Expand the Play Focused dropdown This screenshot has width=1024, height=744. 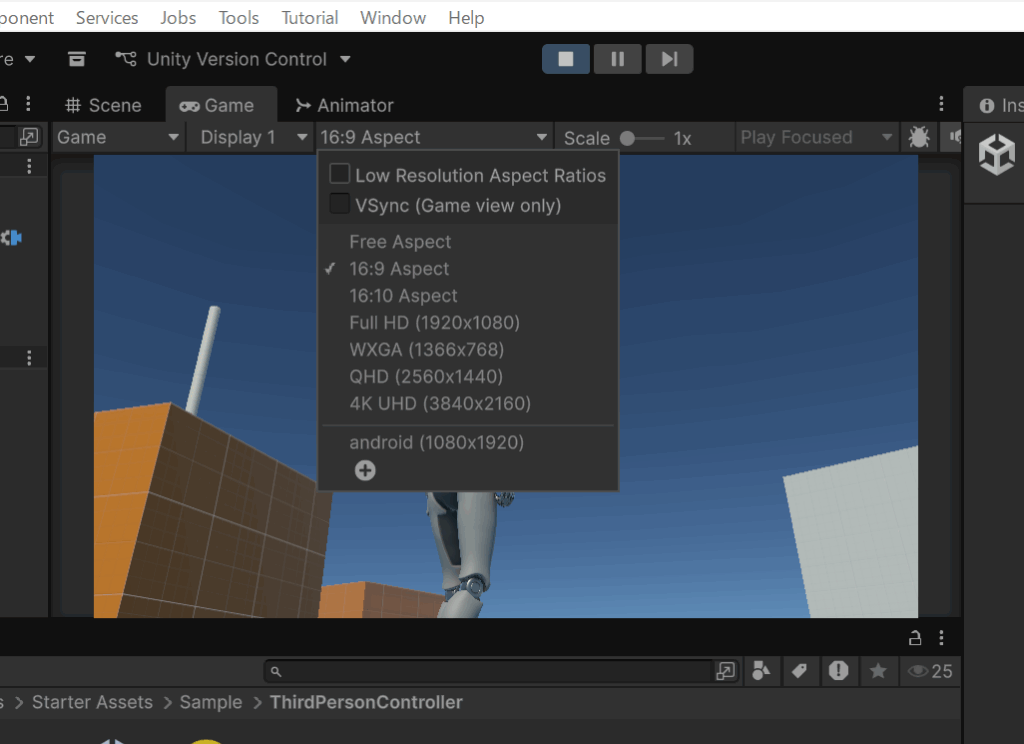coord(816,137)
